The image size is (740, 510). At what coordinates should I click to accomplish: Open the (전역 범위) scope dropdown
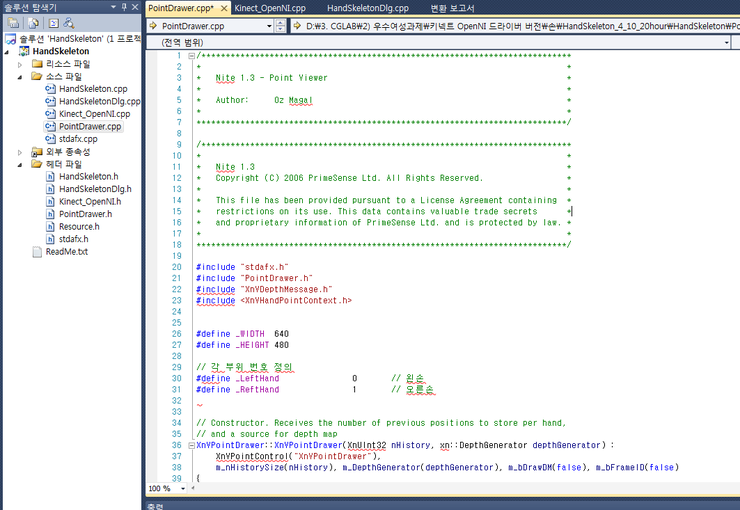click(726, 42)
